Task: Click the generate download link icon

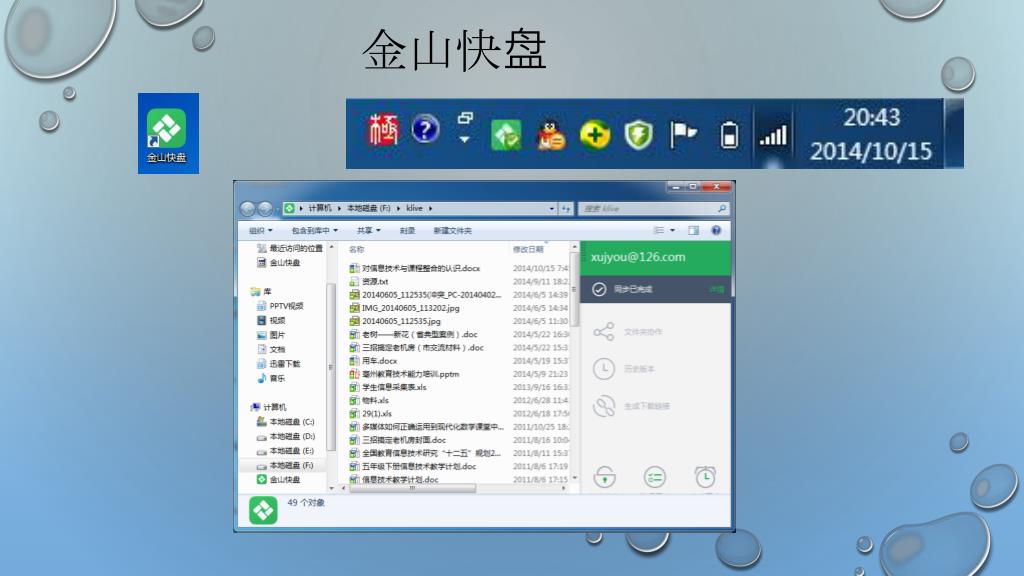Action: [x=603, y=406]
